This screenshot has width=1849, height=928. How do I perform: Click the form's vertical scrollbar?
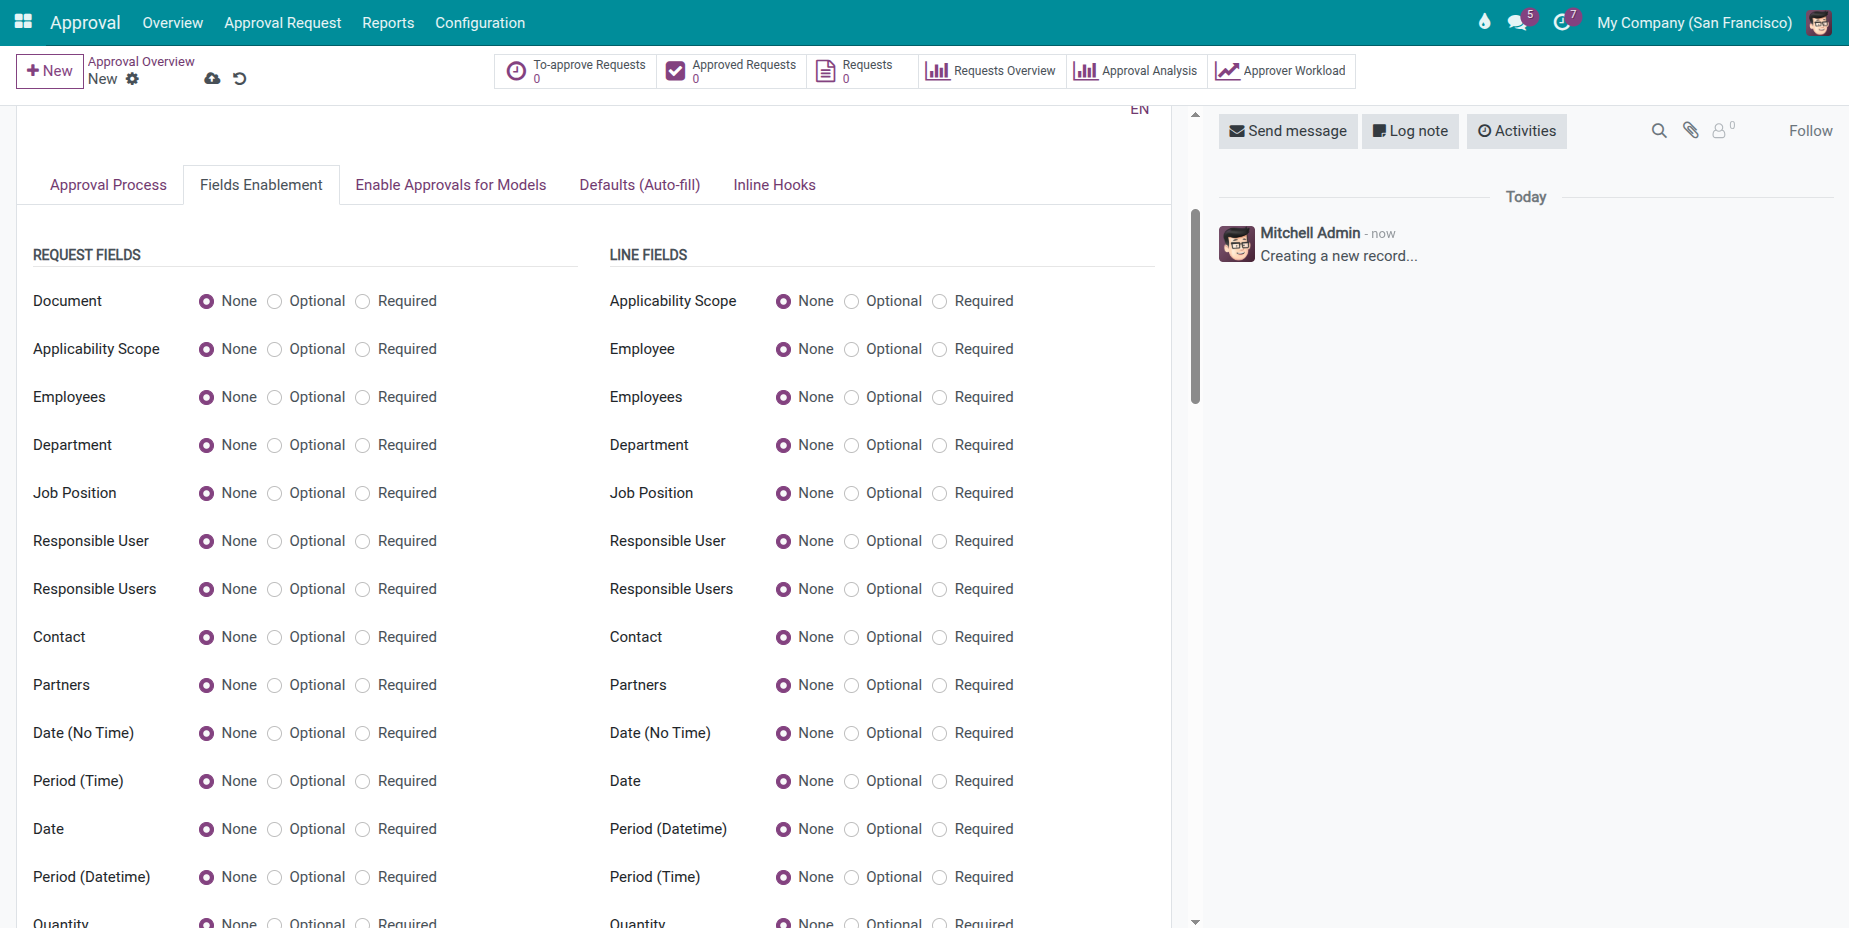(x=1195, y=306)
